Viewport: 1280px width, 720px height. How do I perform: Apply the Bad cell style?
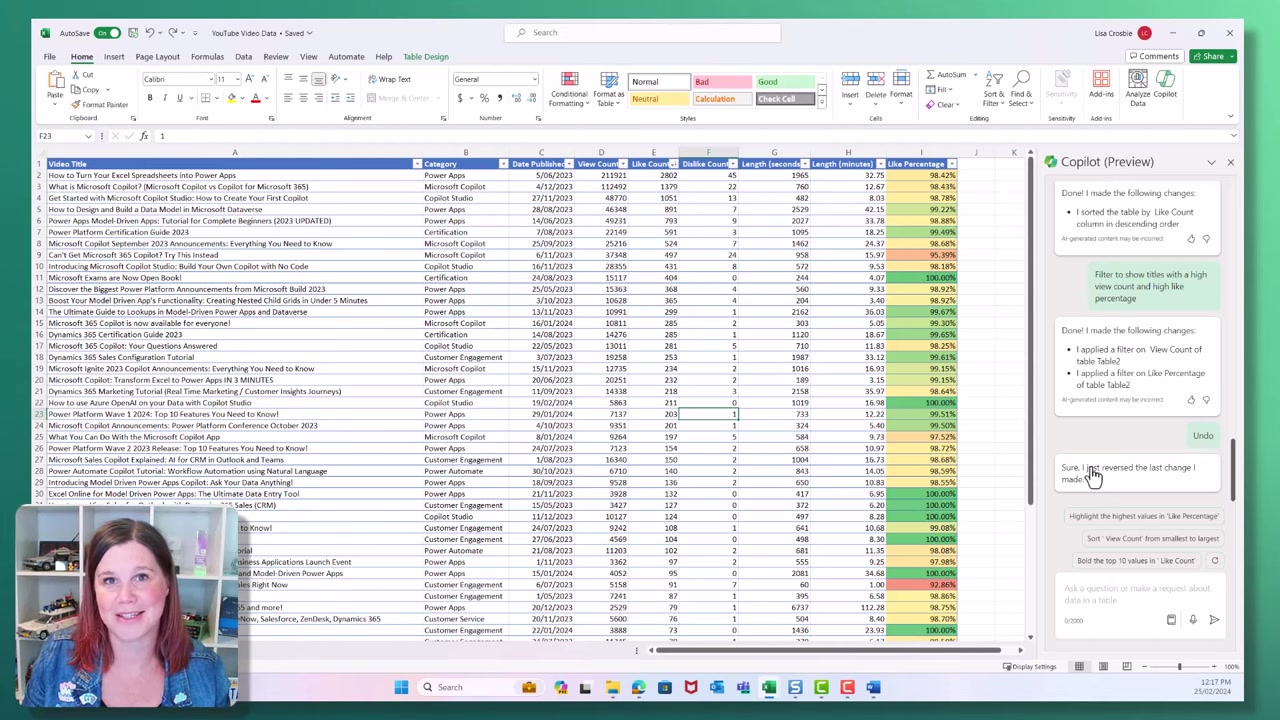coord(721,82)
